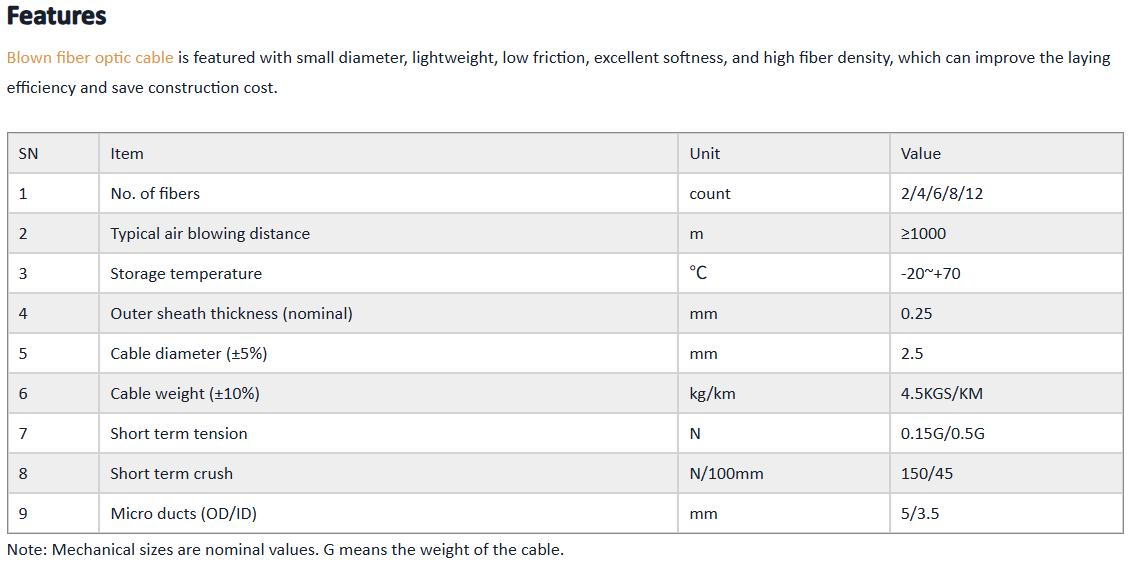Click the Micro ducts (OD/ID) cell
1136x565 pixels.
tap(388, 514)
